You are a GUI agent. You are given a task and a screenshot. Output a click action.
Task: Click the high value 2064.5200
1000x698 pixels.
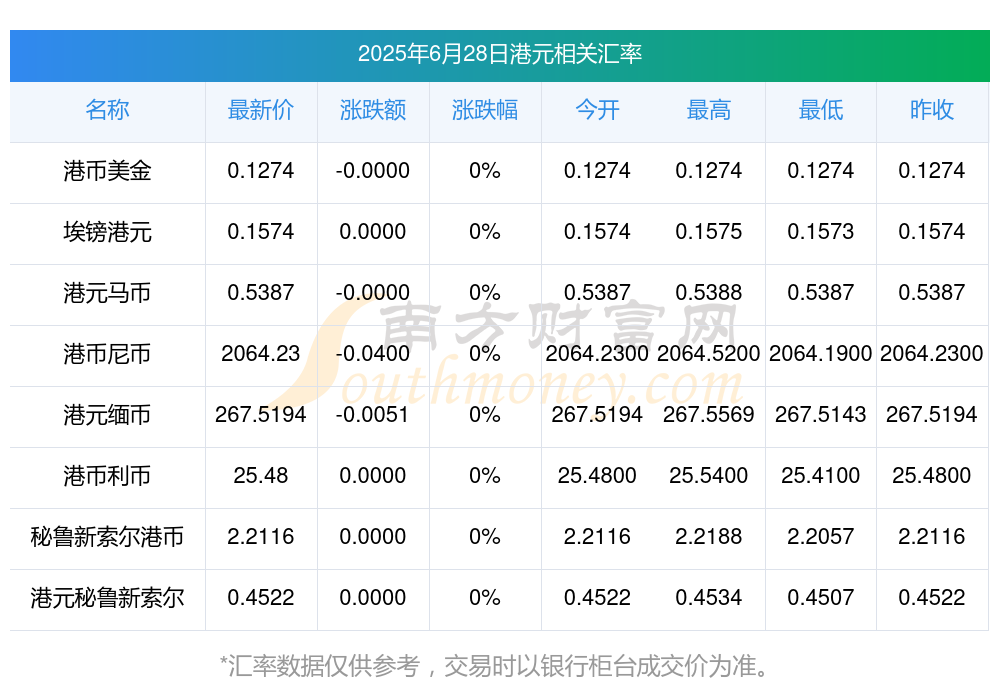click(x=709, y=353)
